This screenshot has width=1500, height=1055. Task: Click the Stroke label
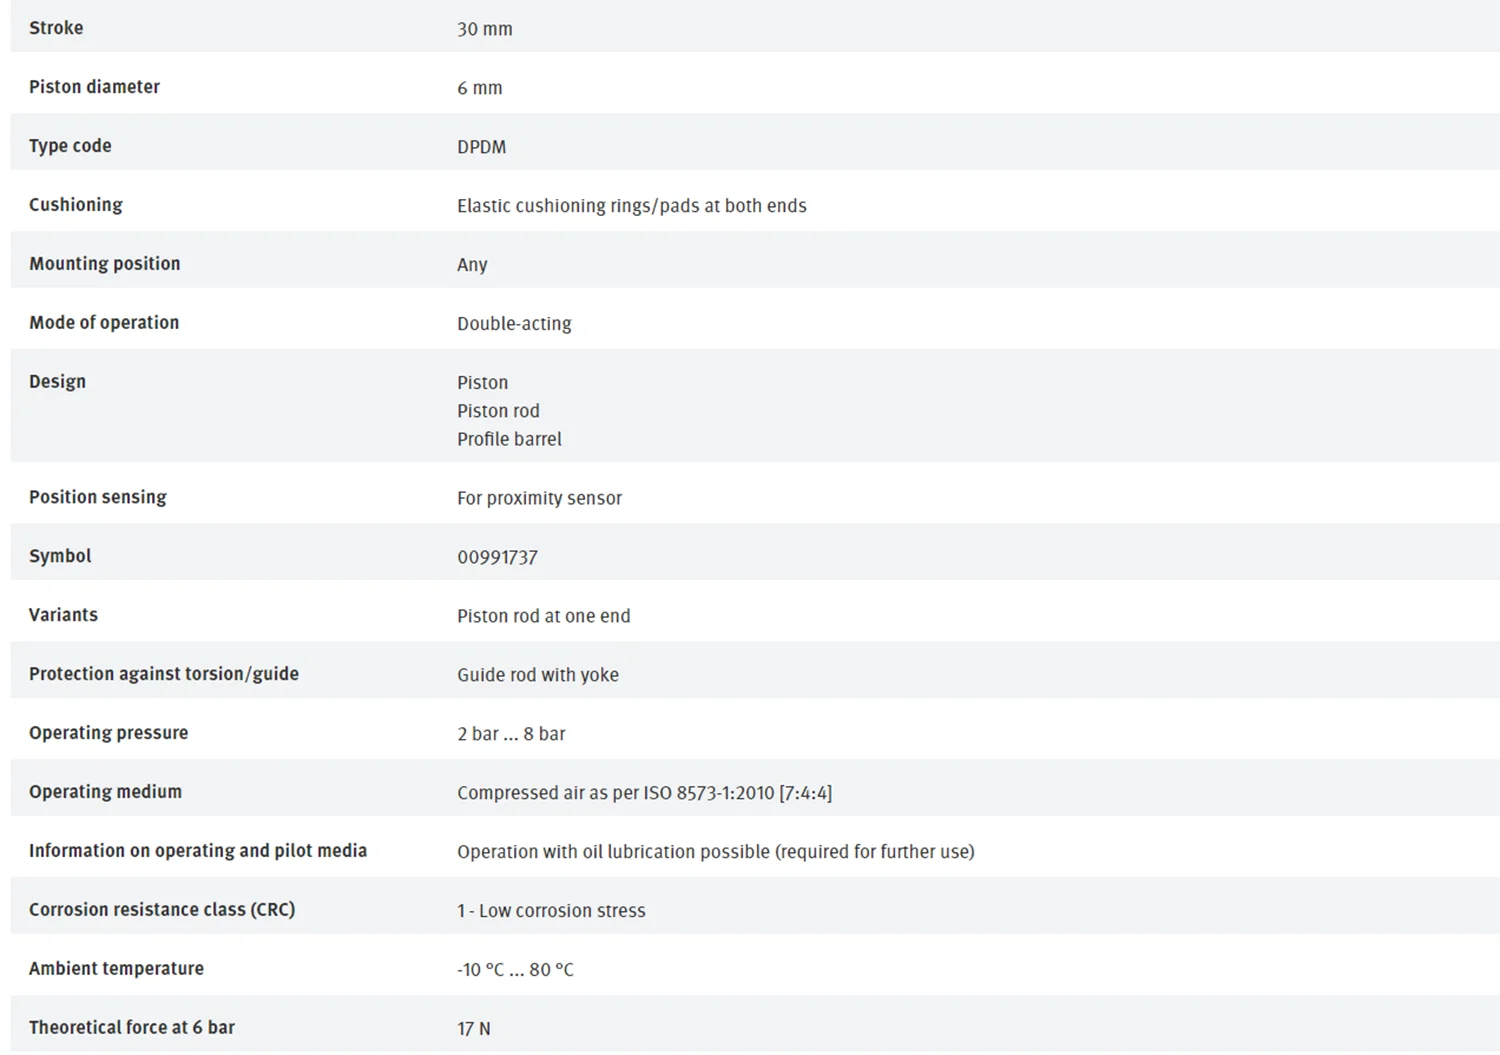(56, 28)
